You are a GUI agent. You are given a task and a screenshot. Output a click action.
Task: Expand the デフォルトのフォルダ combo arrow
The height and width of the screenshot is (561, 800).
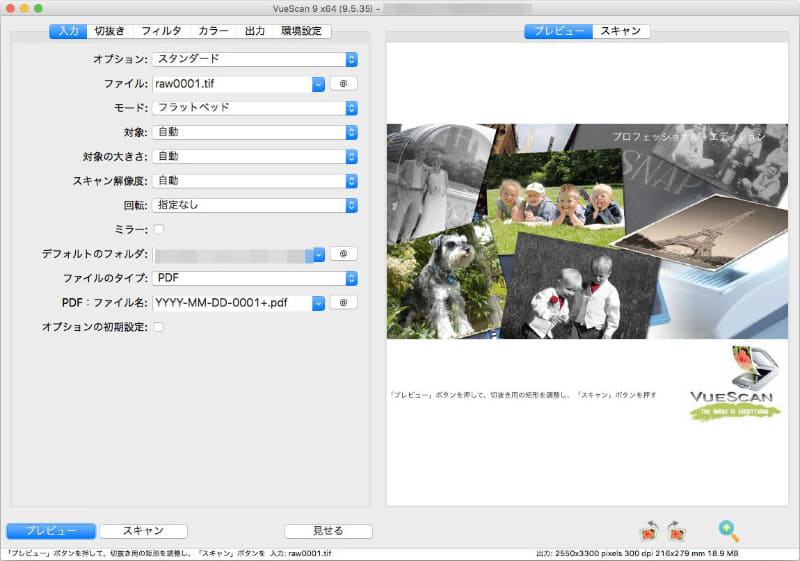point(318,254)
